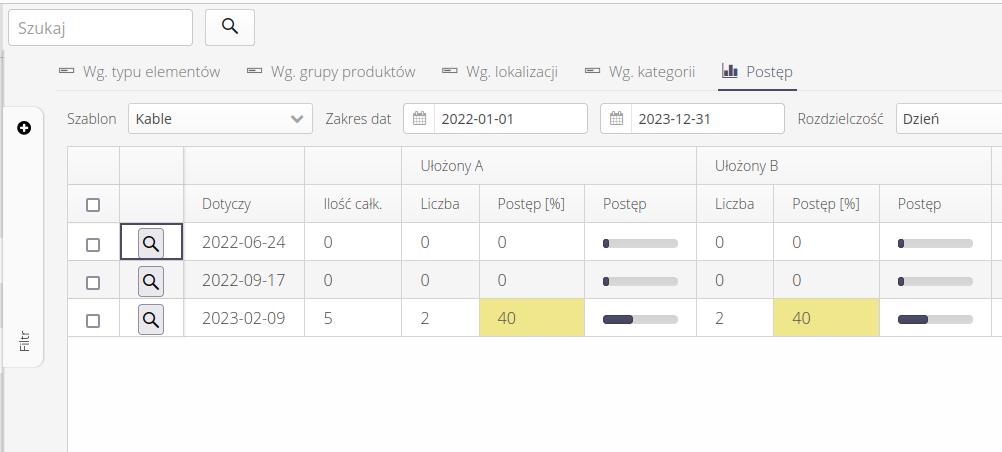This screenshot has width=1002, height=452.
Task: Click Liczba value 2 under Ułożony B
Action: click(x=720, y=318)
